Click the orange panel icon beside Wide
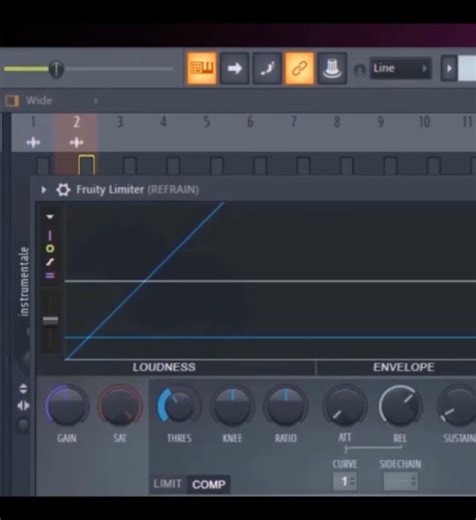Viewport: 476px width, 520px height. click(x=12, y=100)
